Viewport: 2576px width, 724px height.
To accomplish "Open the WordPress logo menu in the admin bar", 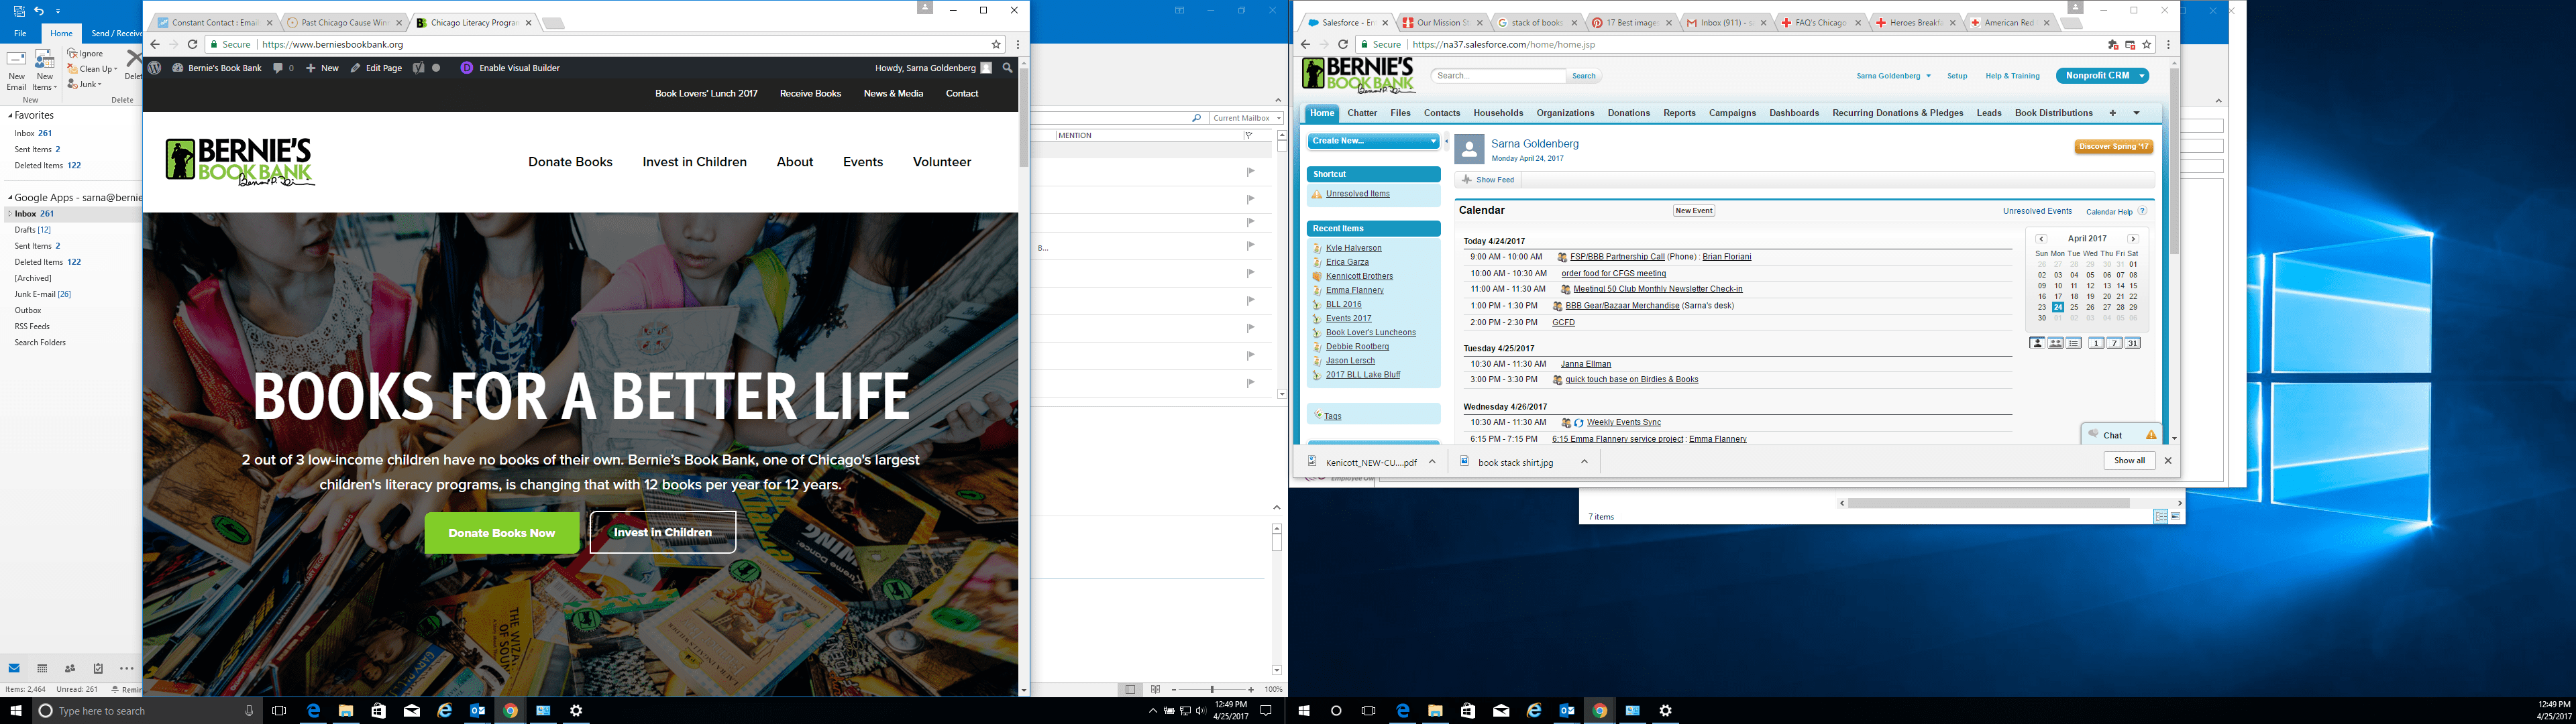I will tap(155, 68).
